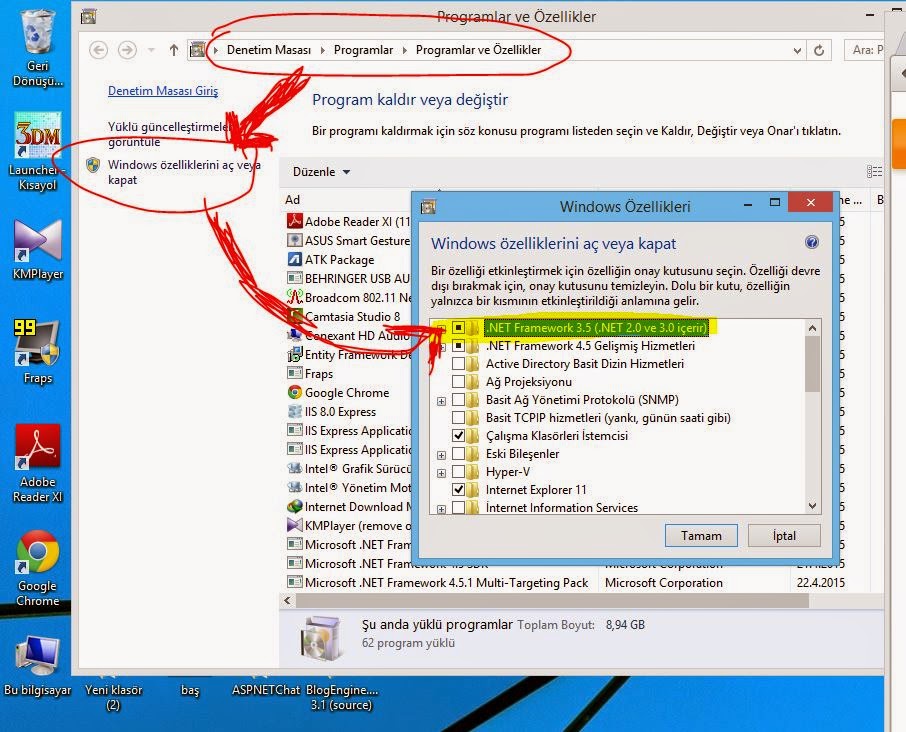Expand the SNMP tree node

pyautogui.click(x=441, y=401)
